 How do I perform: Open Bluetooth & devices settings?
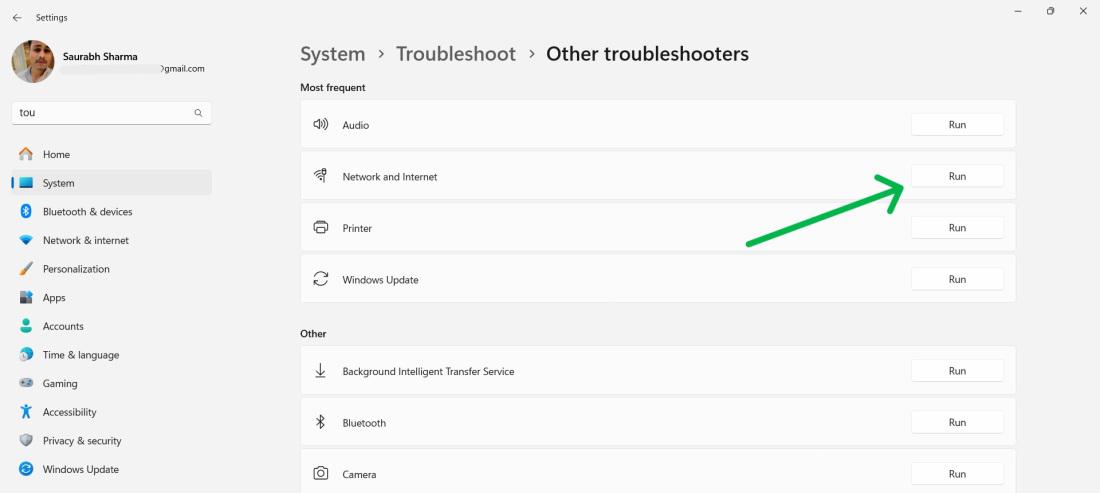[112, 212]
